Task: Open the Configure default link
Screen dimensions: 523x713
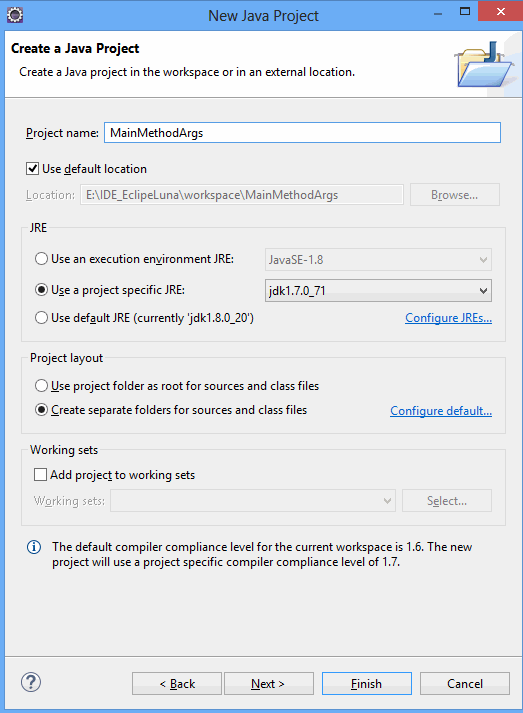Action: (441, 411)
